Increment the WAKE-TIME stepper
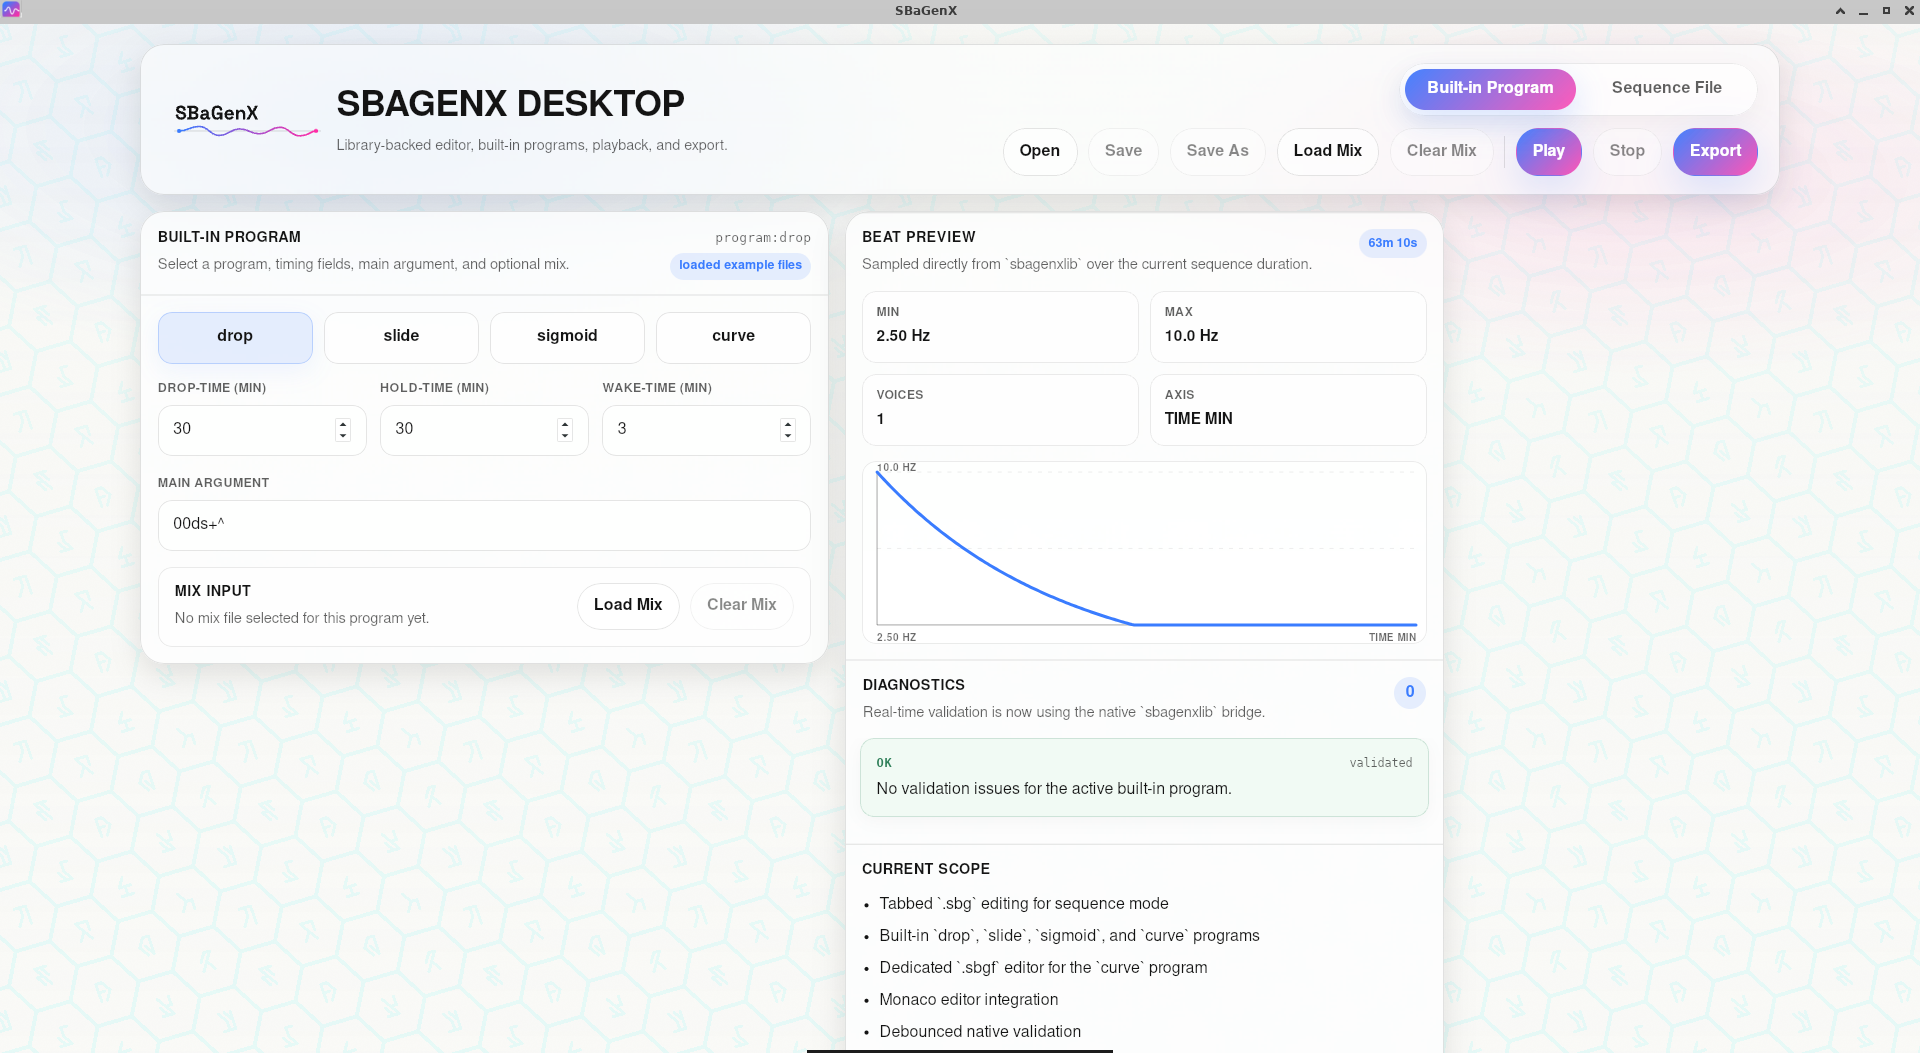This screenshot has width=1920, height=1053. coord(787,423)
